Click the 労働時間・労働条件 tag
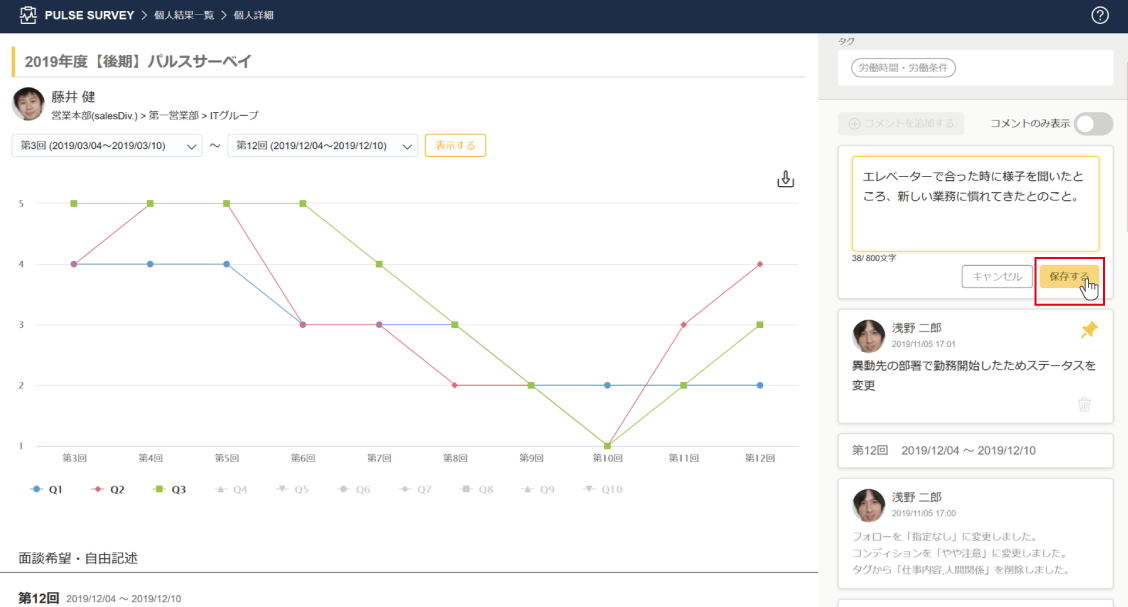The image size is (1128, 607). [x=904, y=68]
